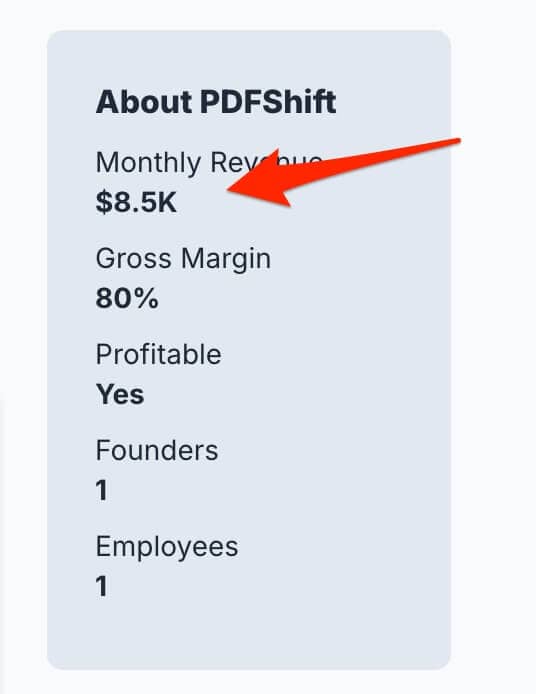This screenshot has height=694, width=536.
Task: Select the Employees count value
Action: [x=101, y=586]
